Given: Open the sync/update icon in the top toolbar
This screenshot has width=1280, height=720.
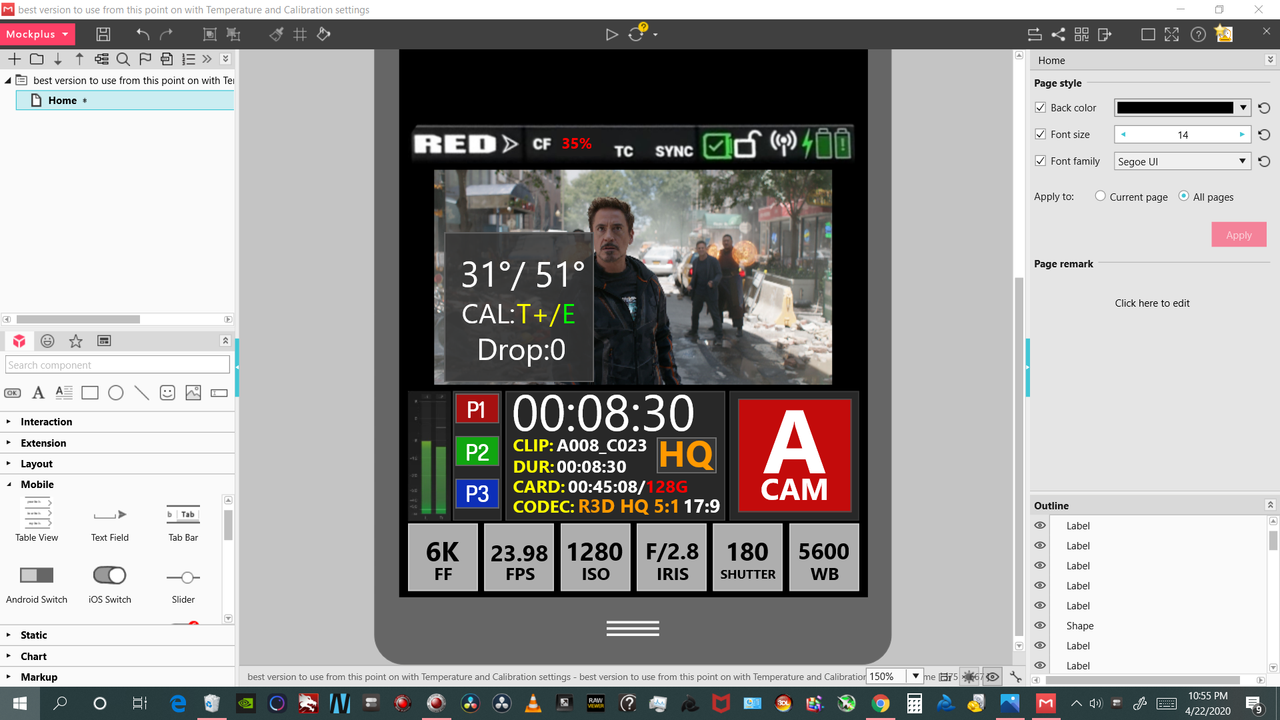Looking at the screenshot, I should click(x=637, y=33).
